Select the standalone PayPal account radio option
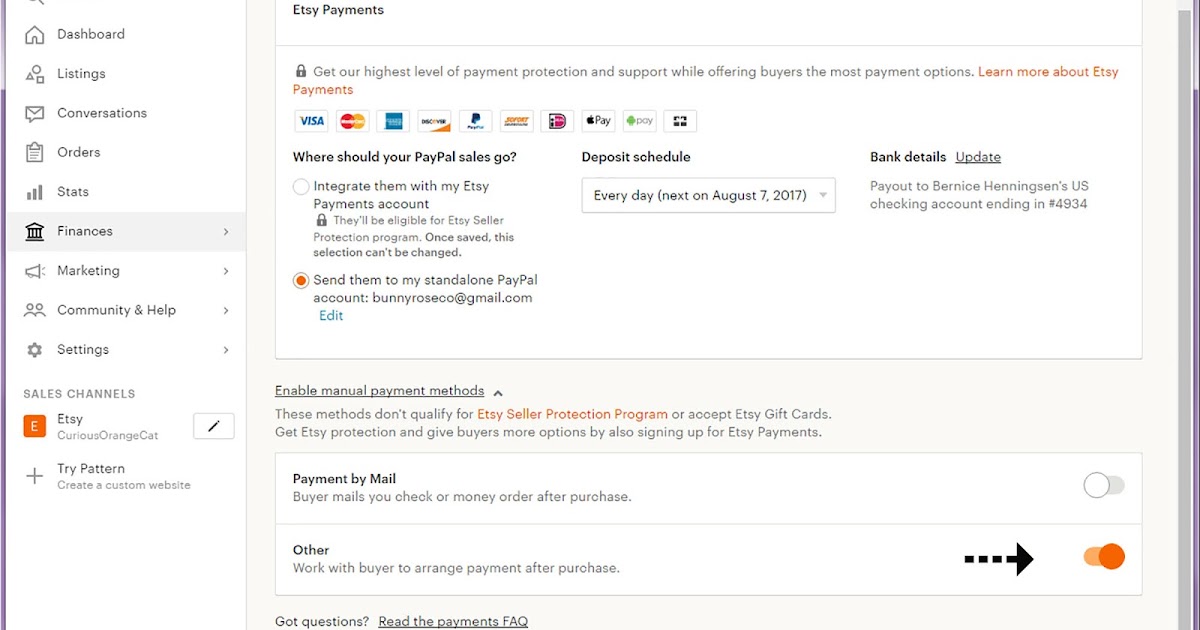 point(301,281)
